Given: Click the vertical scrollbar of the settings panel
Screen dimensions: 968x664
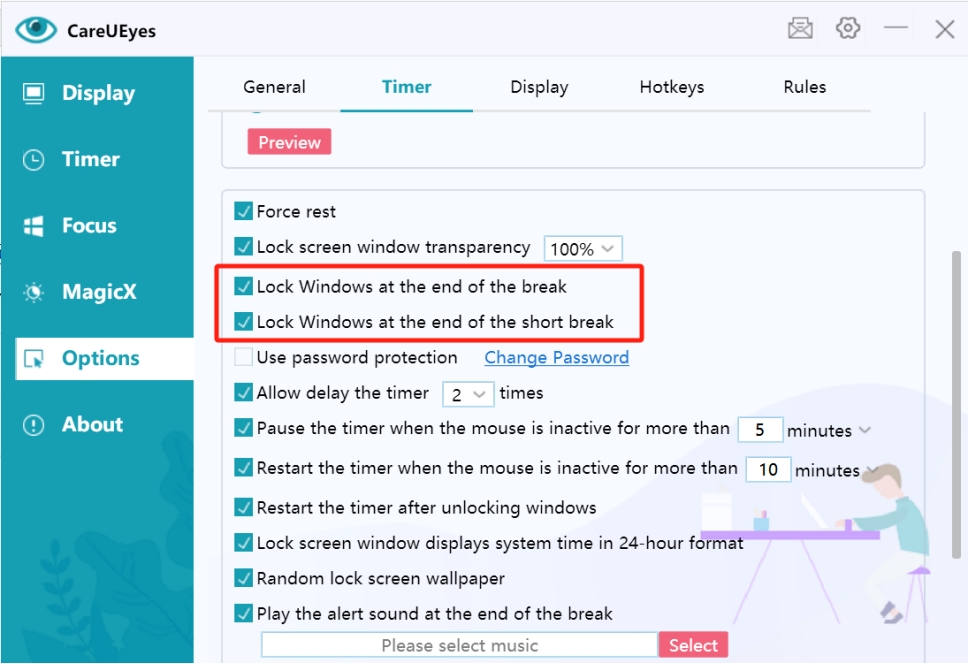Looking at the screenshot, I should [956, 400].
